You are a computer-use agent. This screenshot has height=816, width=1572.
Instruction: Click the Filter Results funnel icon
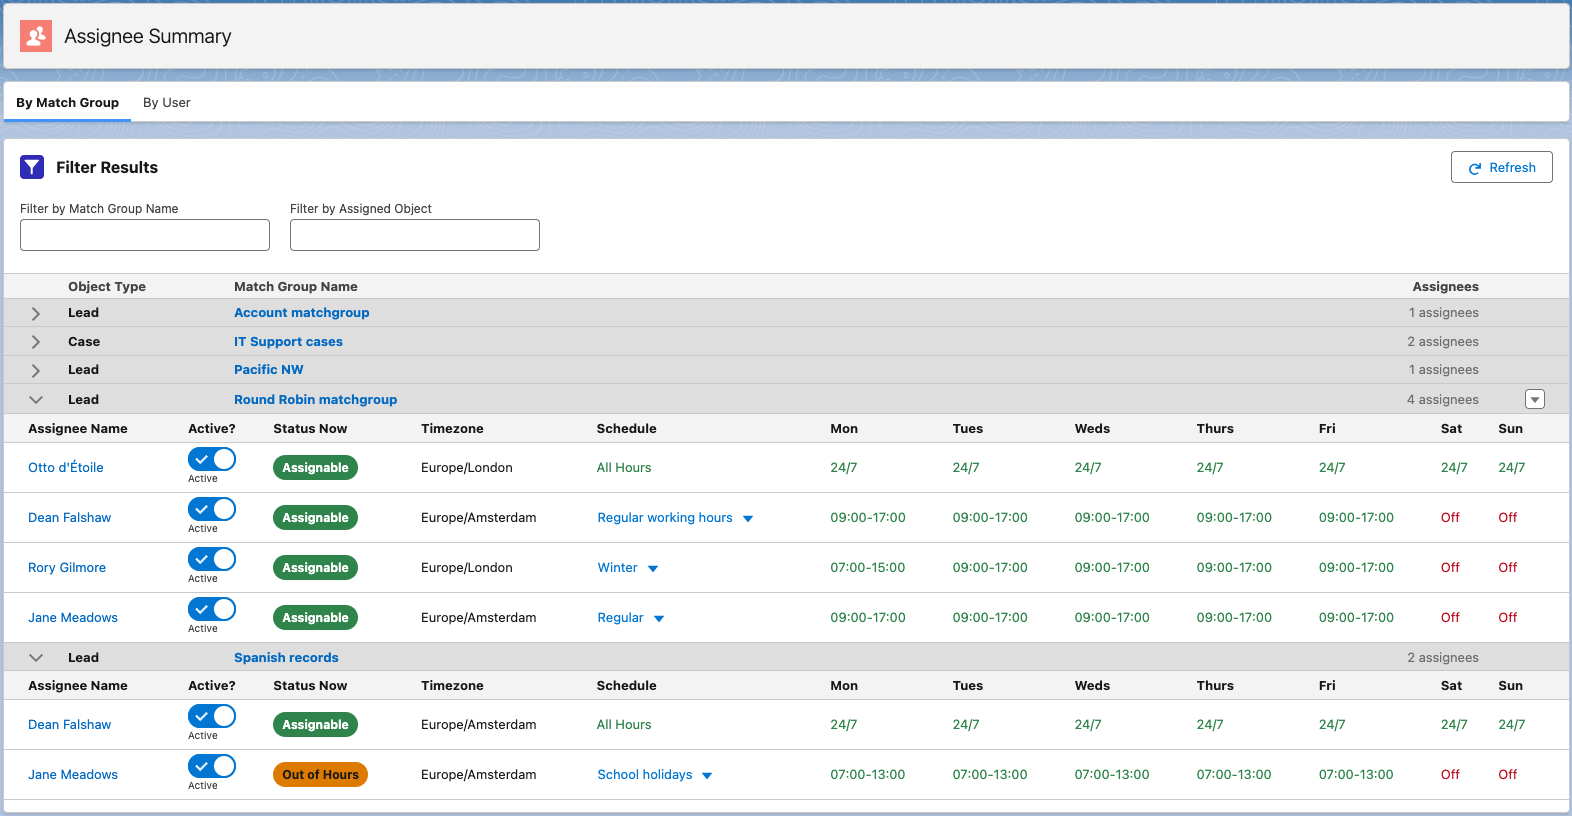(x=32, y=167)
